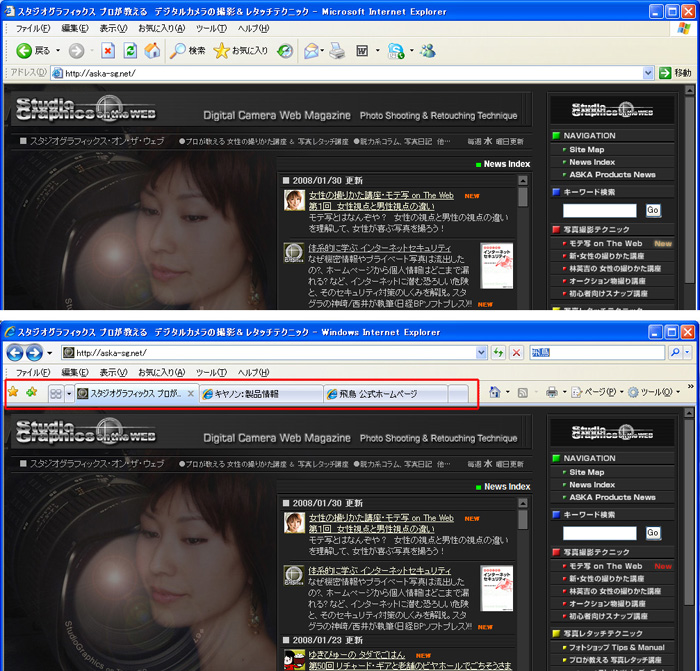The image size is (700, 671).
Task: Open ASKA Products News link in lower page
Action: 612,497
